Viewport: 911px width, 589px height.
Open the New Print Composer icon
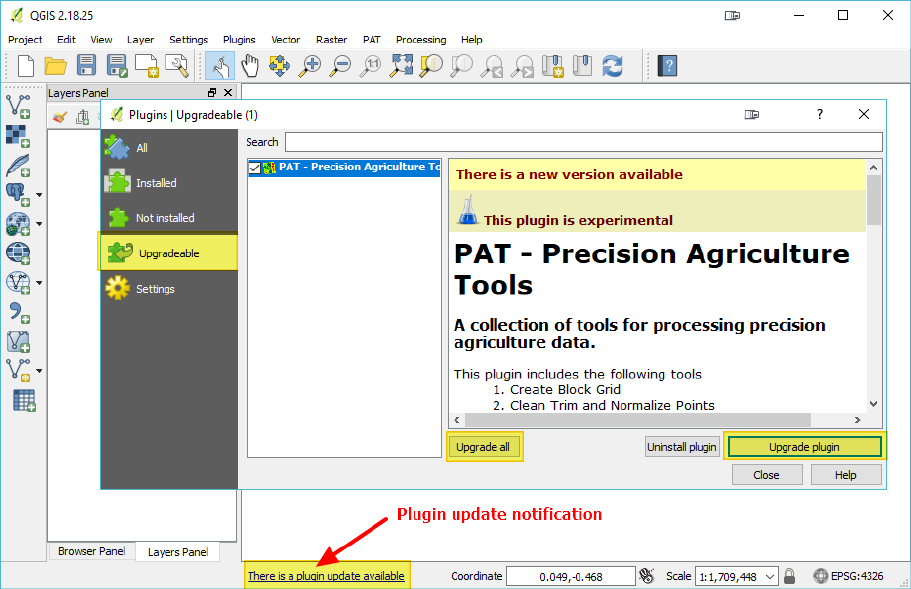tap(146, 66)
